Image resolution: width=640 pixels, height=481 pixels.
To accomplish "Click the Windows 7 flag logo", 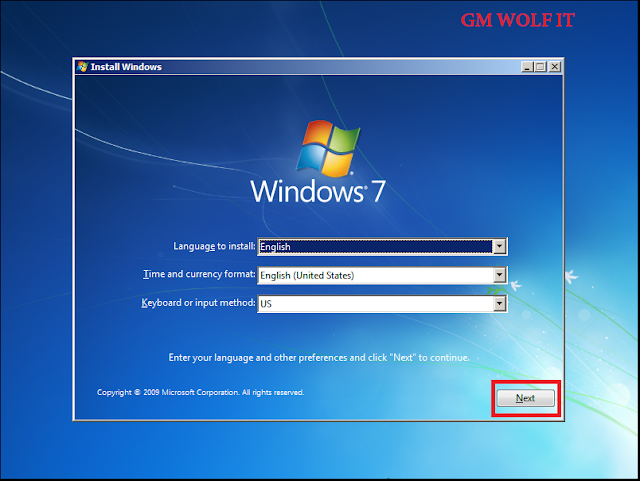I will [x=328, y=148].
